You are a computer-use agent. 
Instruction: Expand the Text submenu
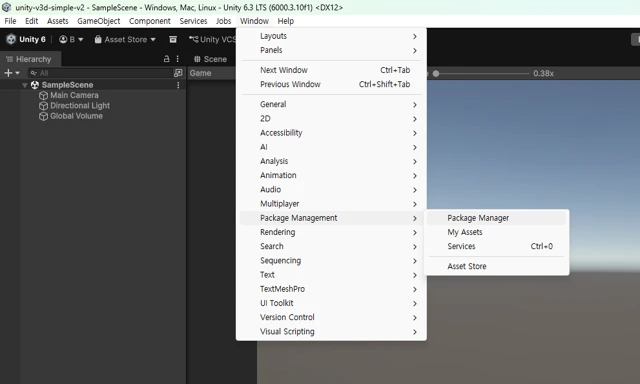click(x=331, y=275)
